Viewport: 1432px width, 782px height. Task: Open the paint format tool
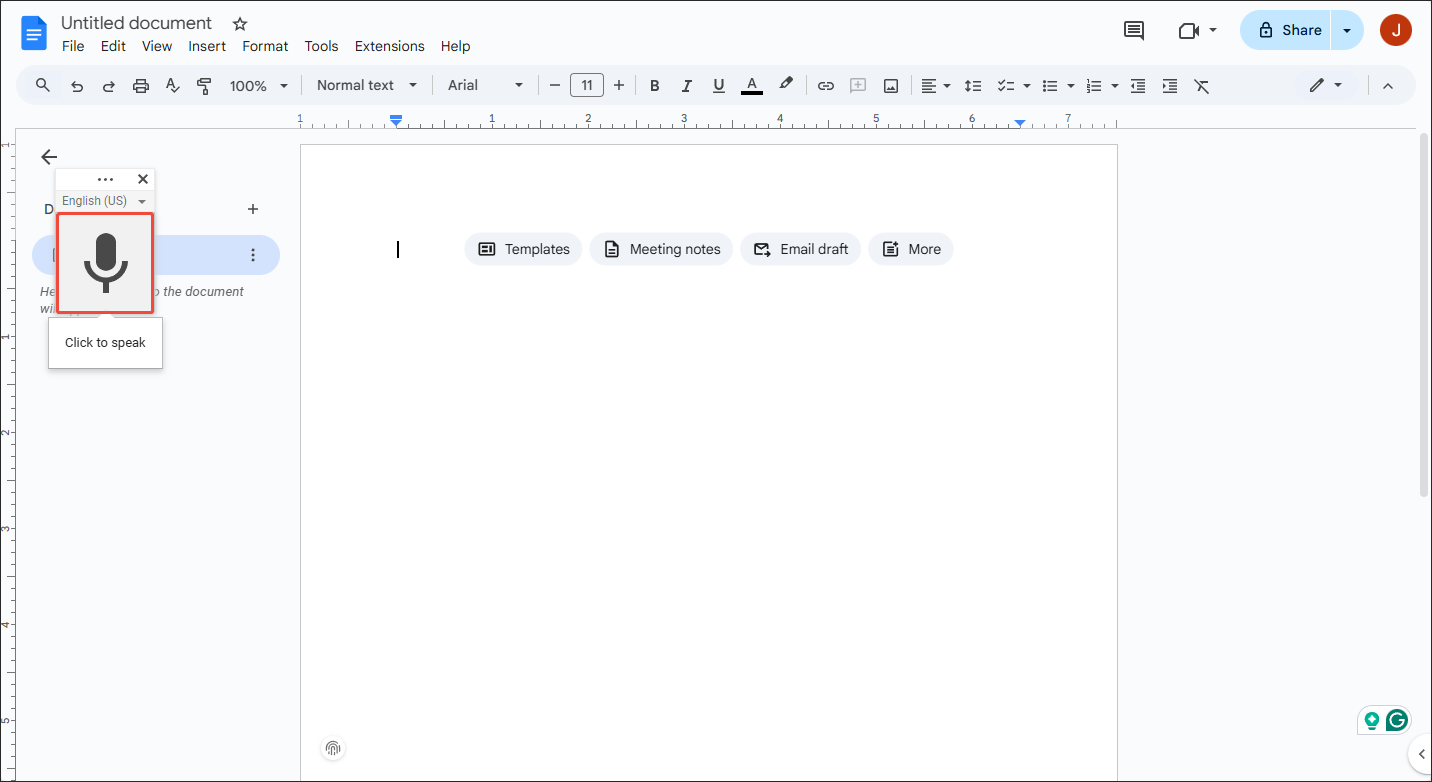204,85
